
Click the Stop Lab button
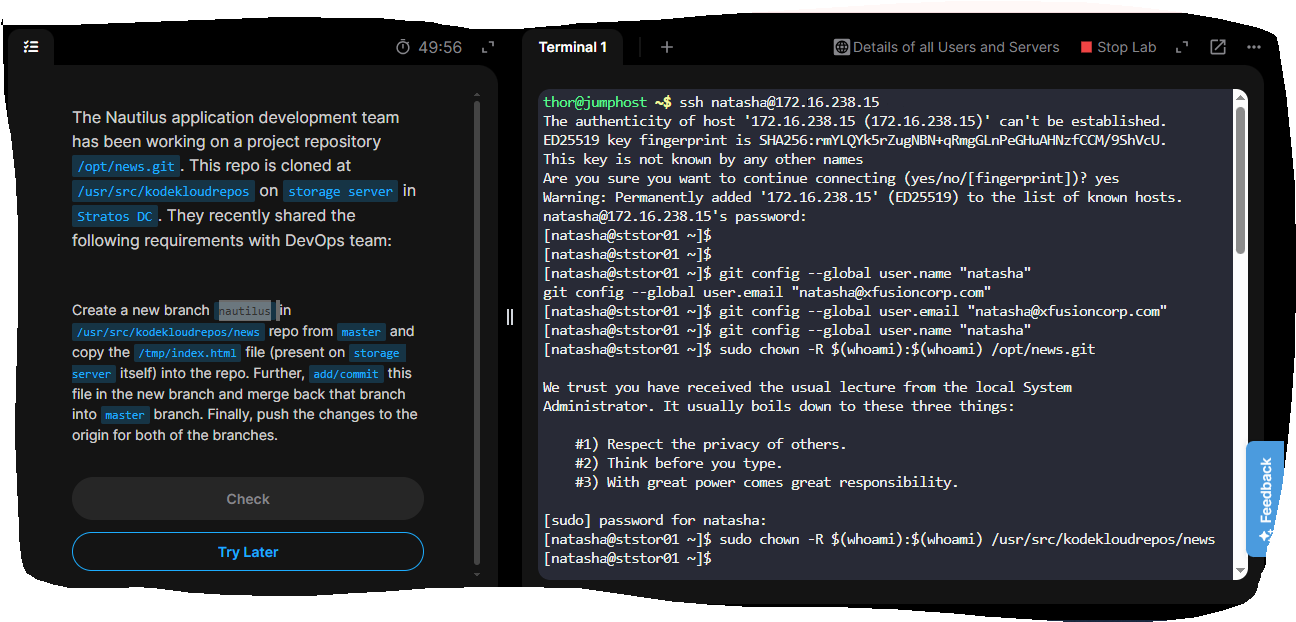(x=1118, y=47)
